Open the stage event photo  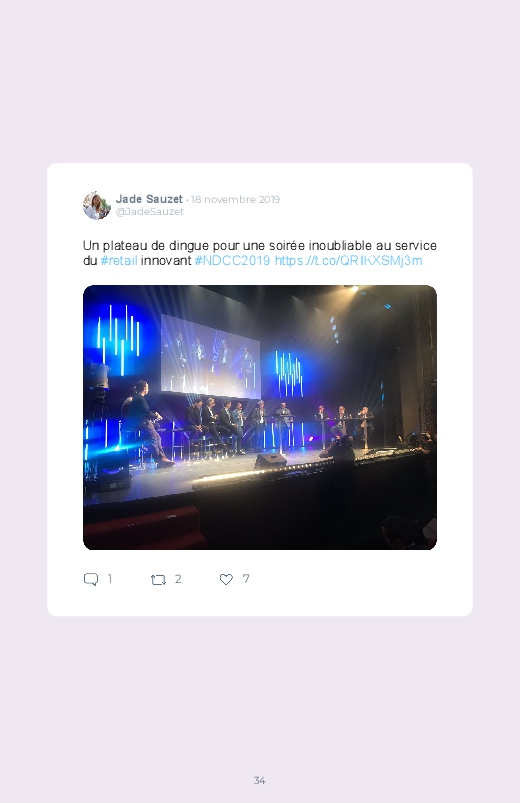pyautogui.click(x=260, y=417)
